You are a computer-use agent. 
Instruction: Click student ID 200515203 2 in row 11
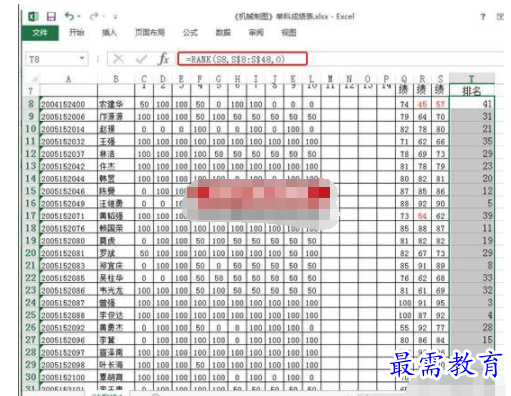click(68, 141)
